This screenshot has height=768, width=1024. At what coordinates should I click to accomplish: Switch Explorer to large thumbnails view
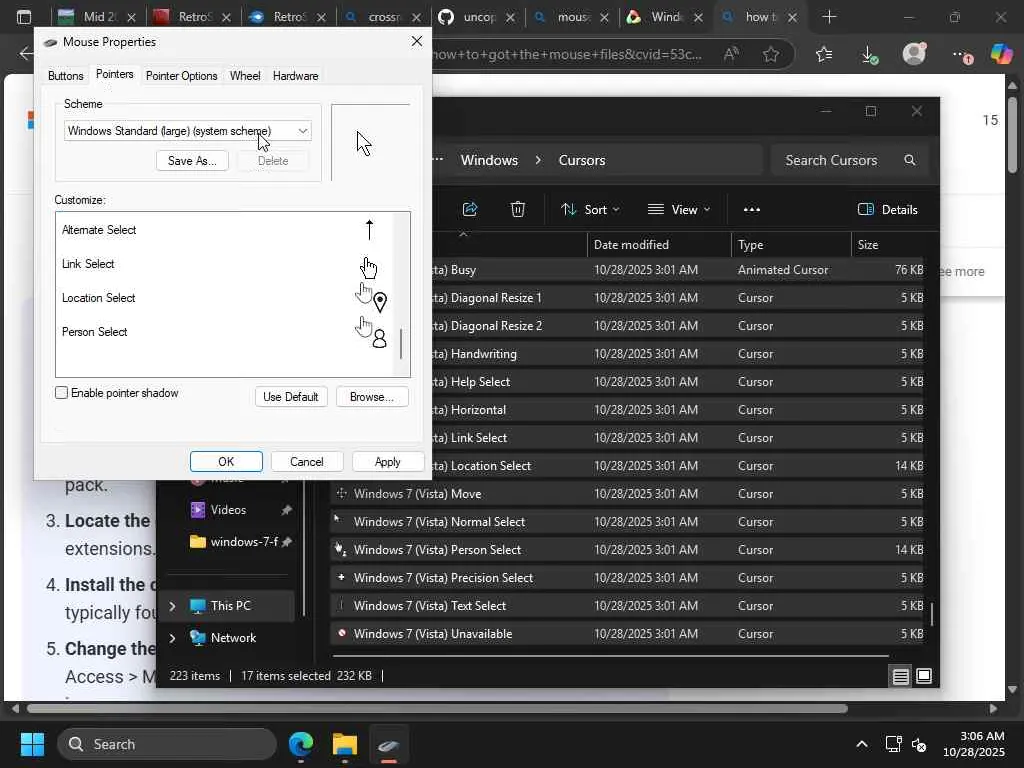(x=924, y=676)
